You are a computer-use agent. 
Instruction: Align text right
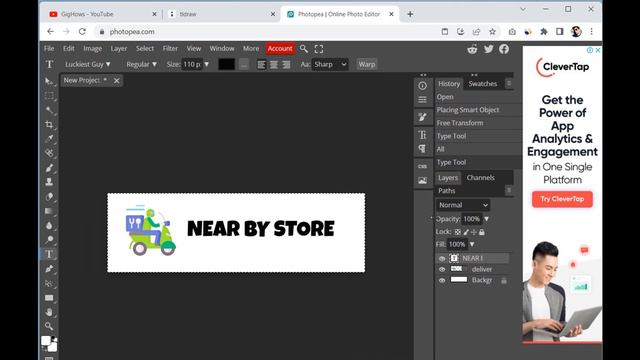coord(287,64)
